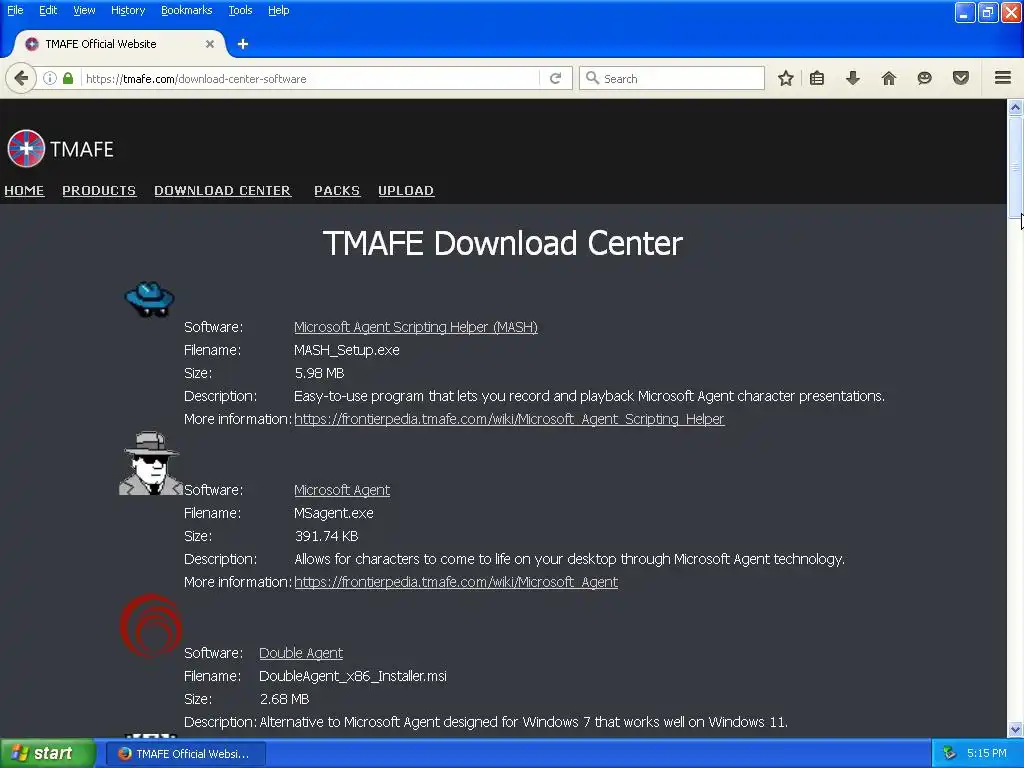Reload the page with the refresh icon
Screen dimensions: 1024x768
pyautogui.click(x=556, y=78)
